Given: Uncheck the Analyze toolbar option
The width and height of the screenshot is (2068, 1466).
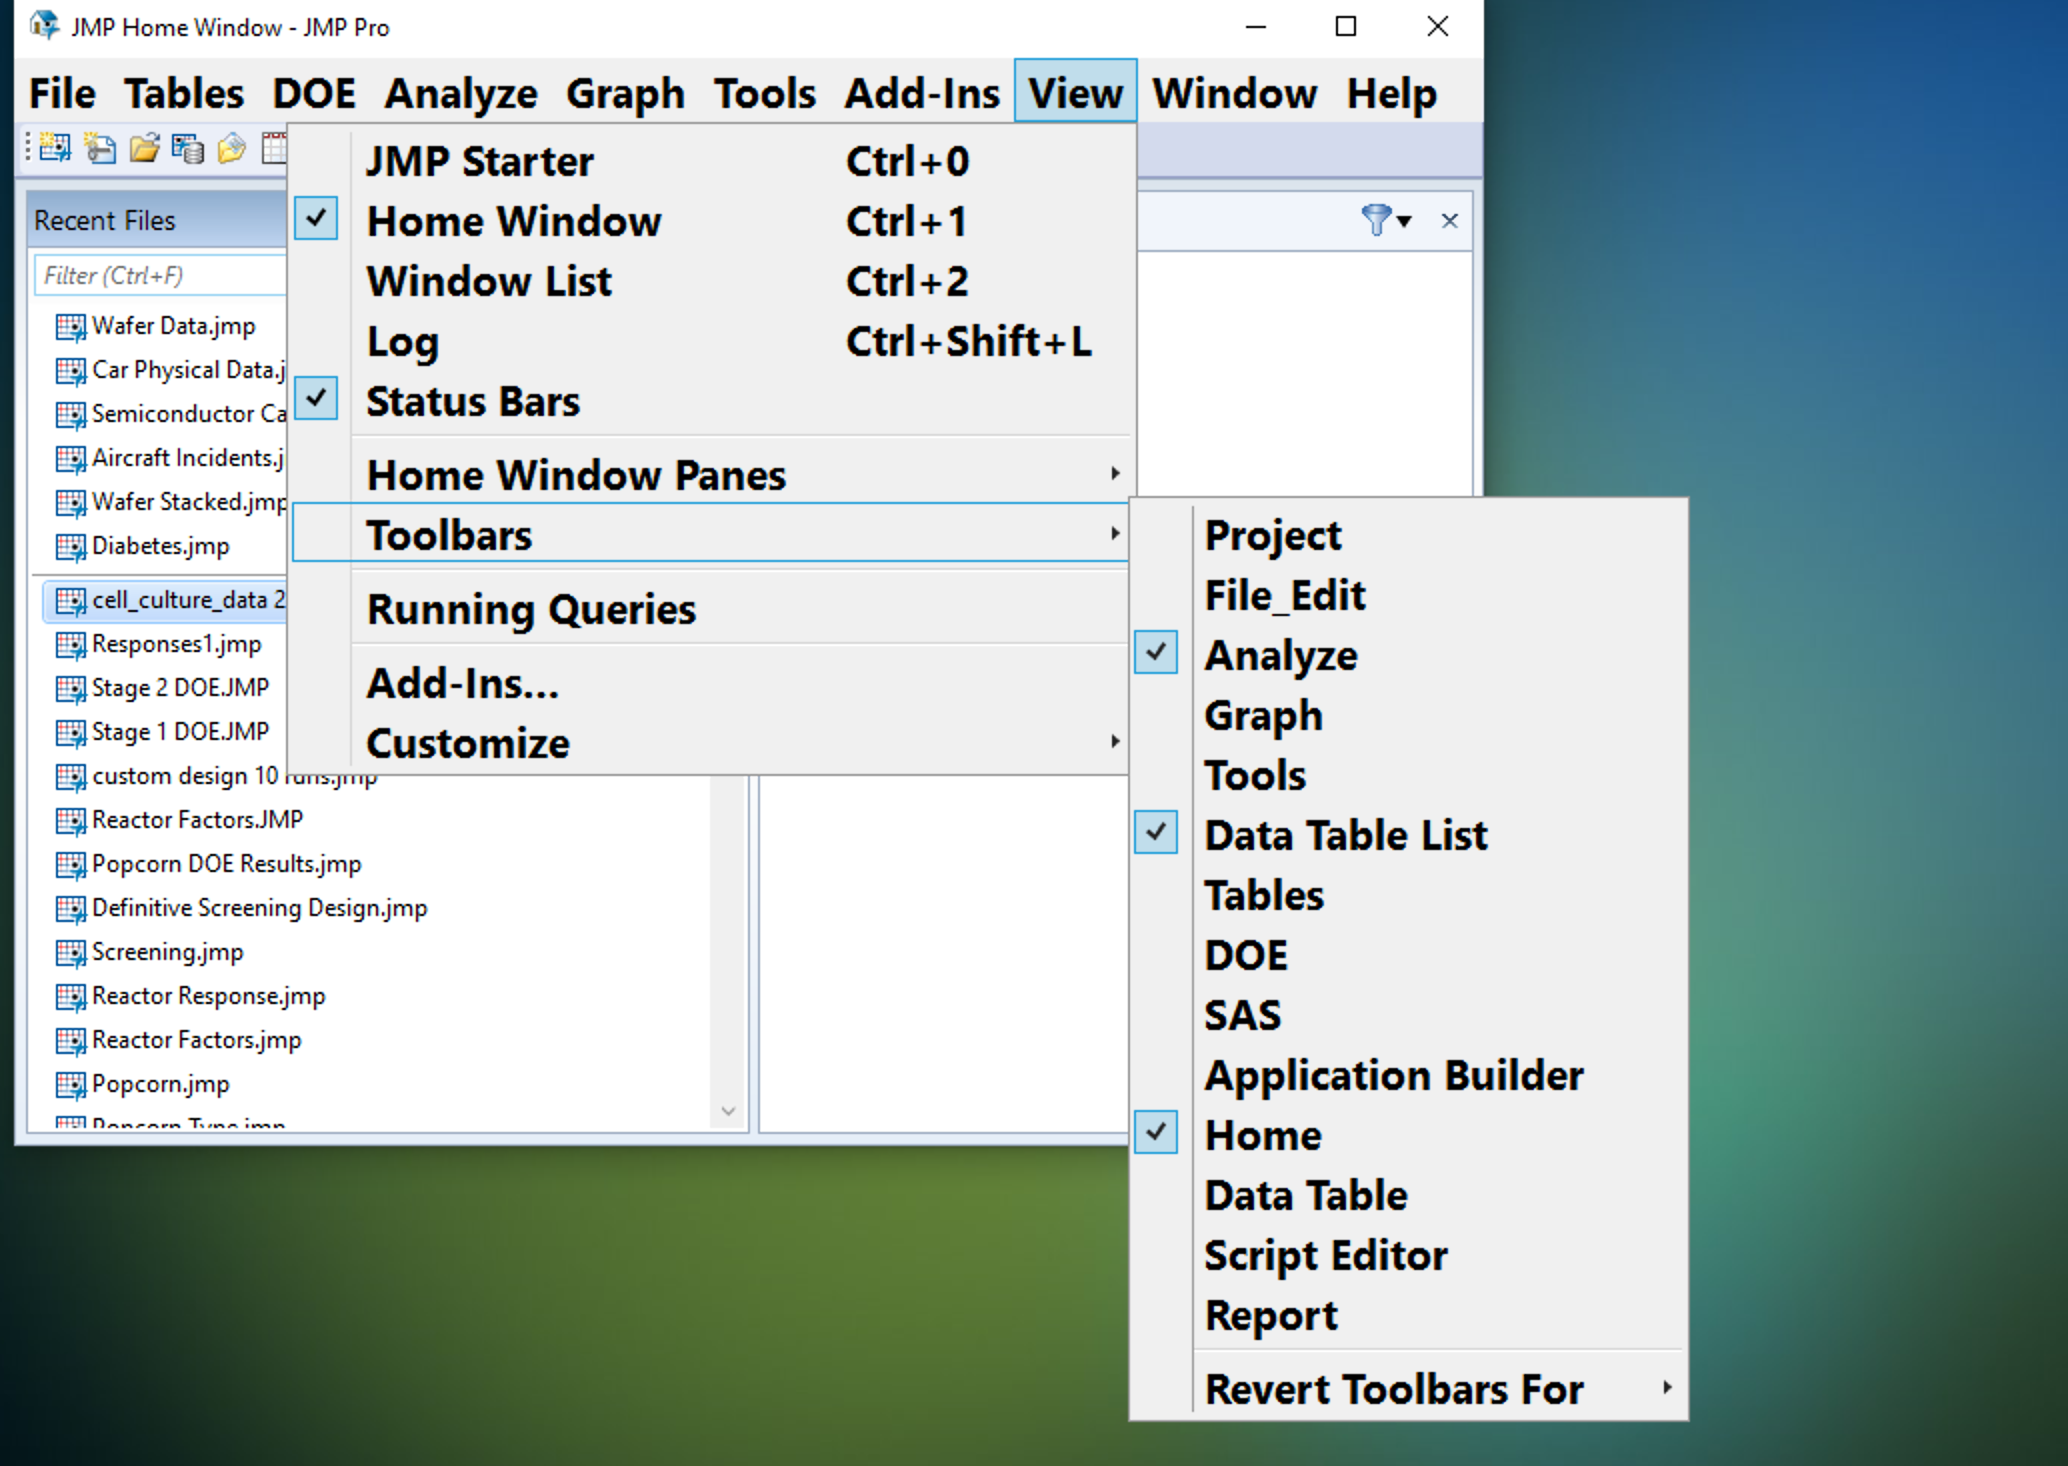Looking at the screenshot, I should click(x=1280, y=656).
